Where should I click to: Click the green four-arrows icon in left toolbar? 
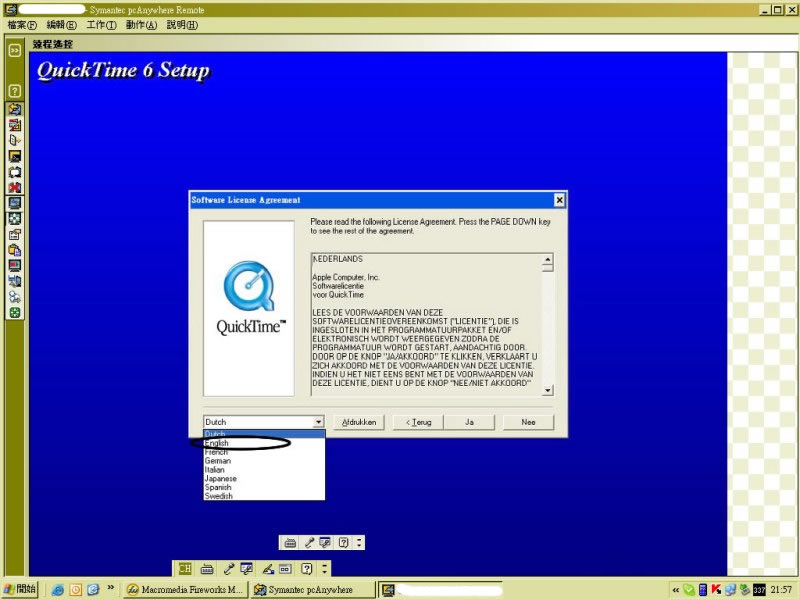[15, 313]
